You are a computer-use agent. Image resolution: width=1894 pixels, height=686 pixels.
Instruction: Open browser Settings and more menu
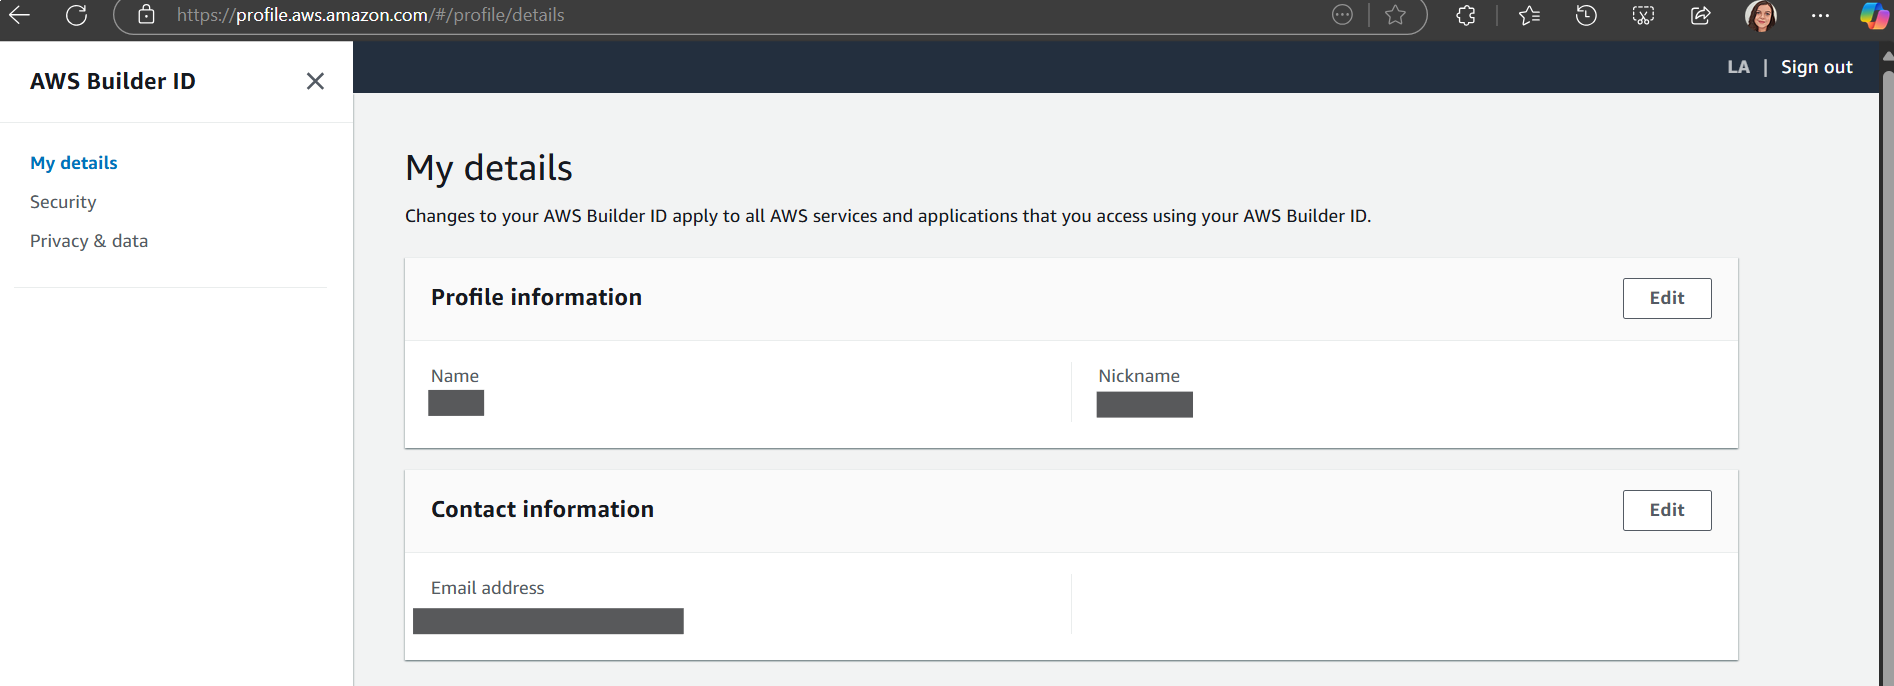pos(1820,15)
